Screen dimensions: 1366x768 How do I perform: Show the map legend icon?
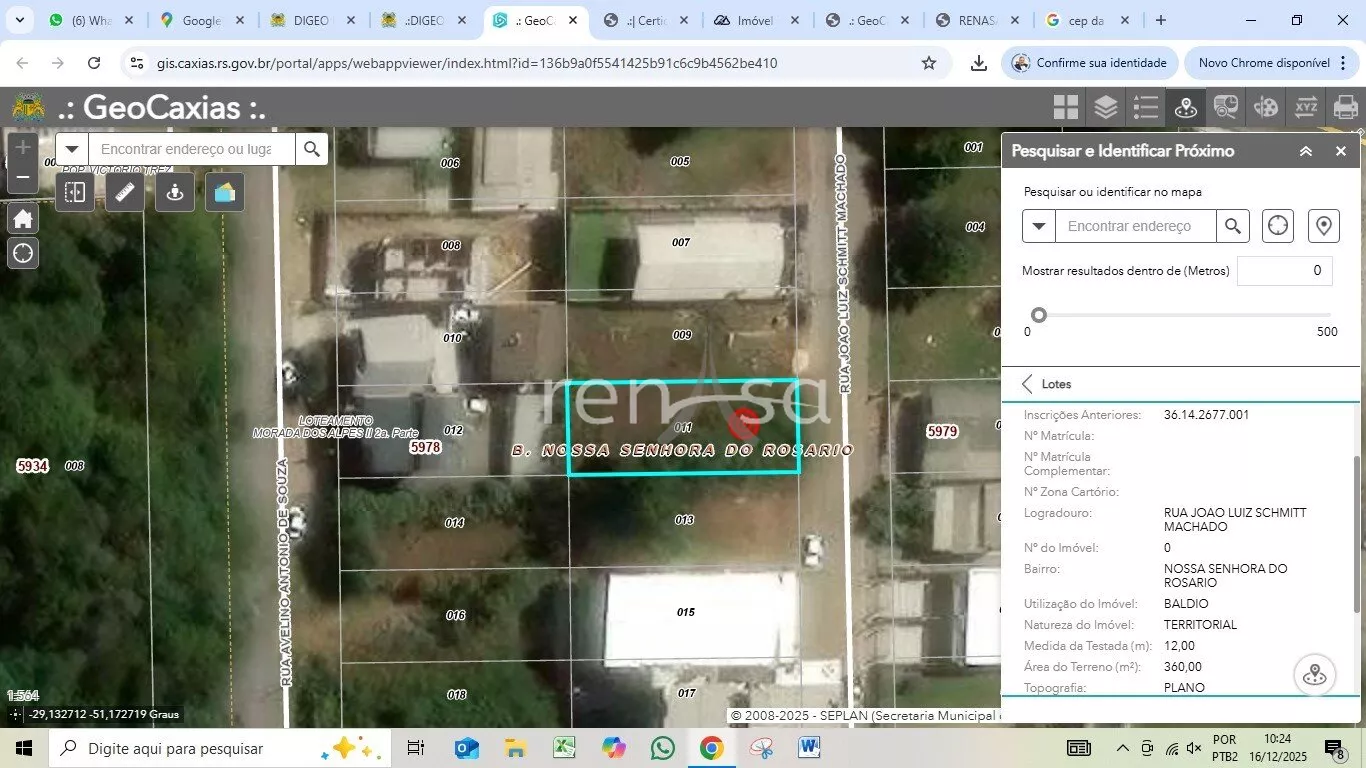(1145, 107)
